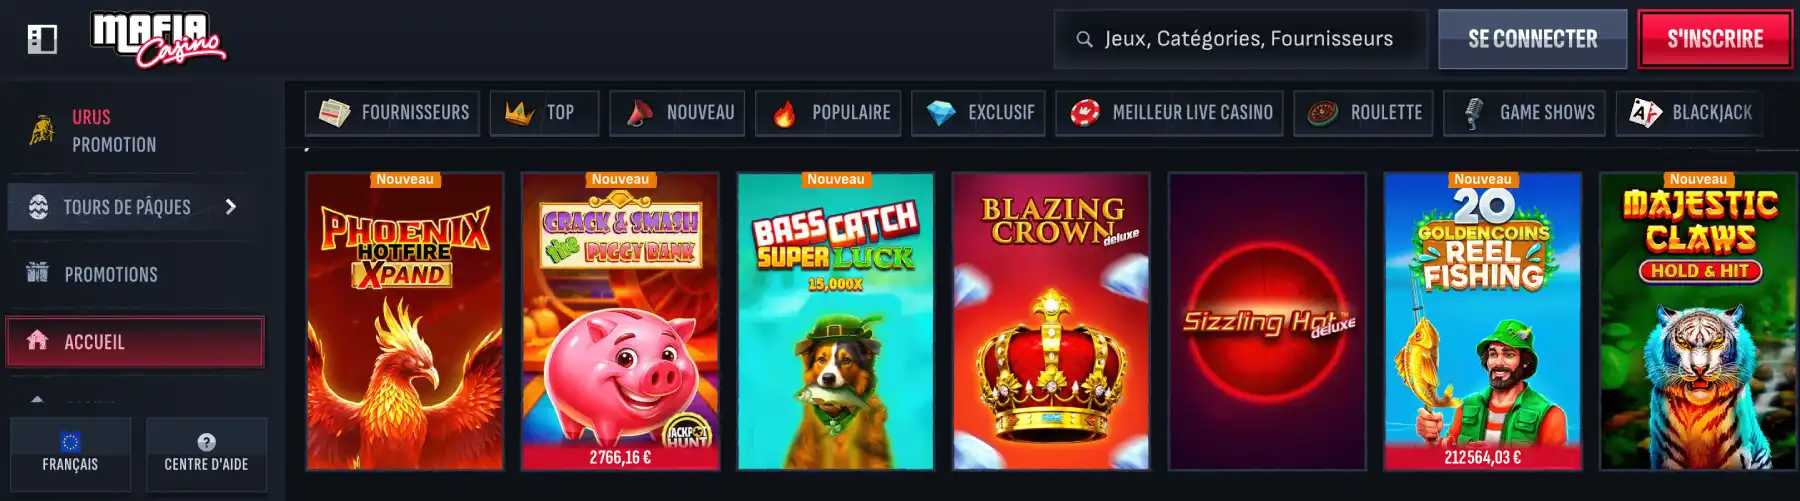Expand Tours de Pâques chevron
Image resolution: width=1800 pixels, height=501 pixels.
231,207
